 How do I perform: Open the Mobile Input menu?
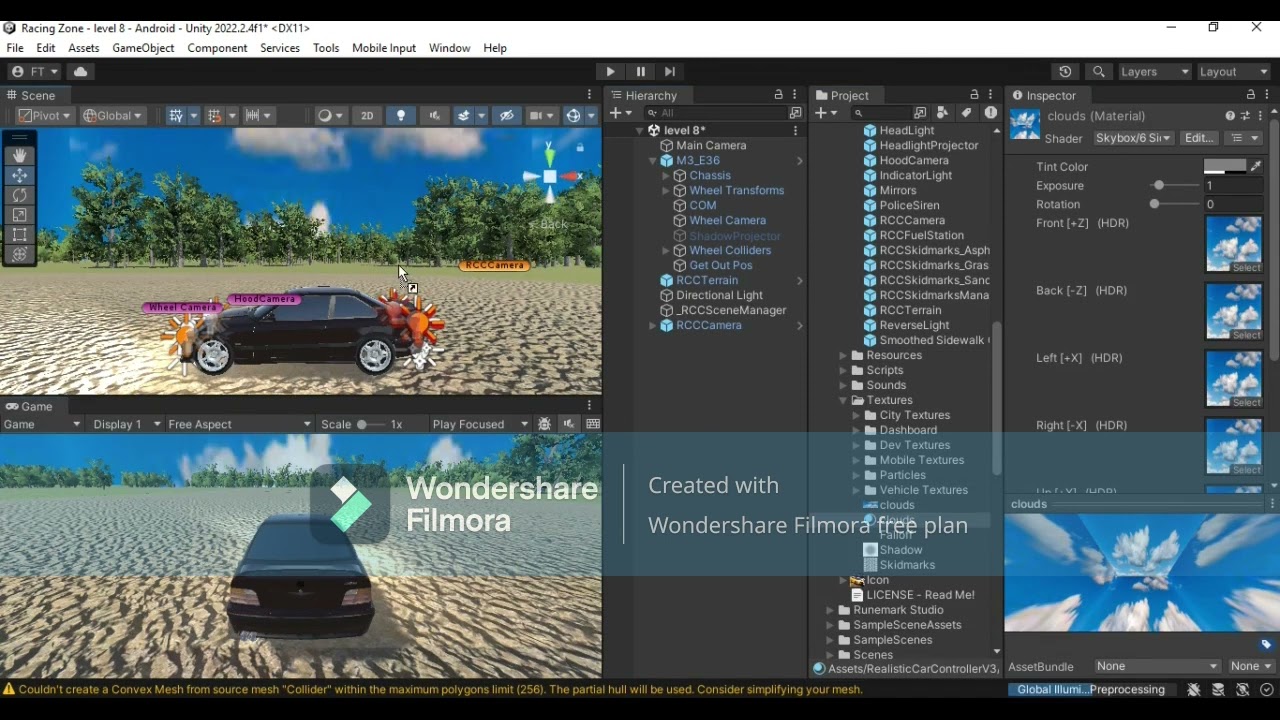pos(384,48)
